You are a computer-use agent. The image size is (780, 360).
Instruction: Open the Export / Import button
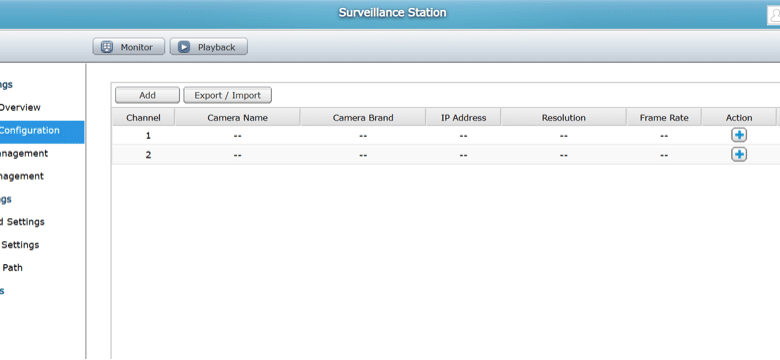click(x=227, y=95)
